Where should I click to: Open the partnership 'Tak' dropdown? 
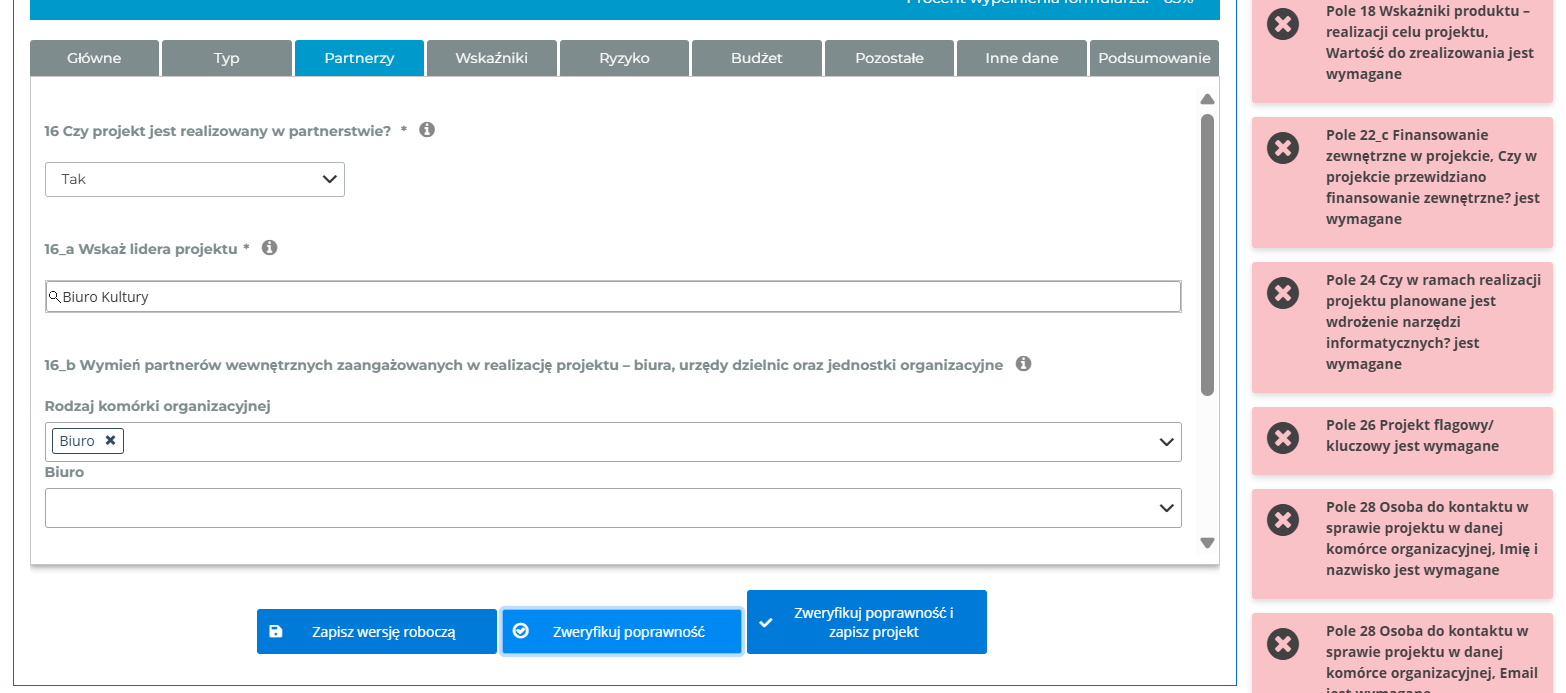pyautogui.click(x=195, y=180)
